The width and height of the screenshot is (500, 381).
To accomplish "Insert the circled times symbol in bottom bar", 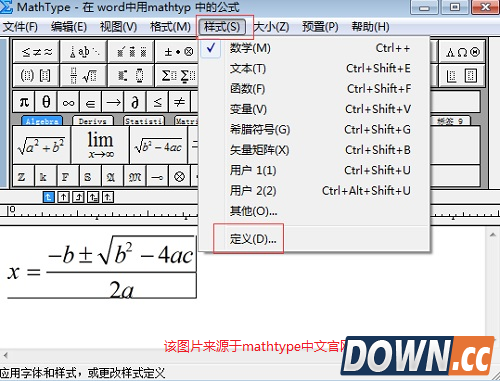I will 179,176.
